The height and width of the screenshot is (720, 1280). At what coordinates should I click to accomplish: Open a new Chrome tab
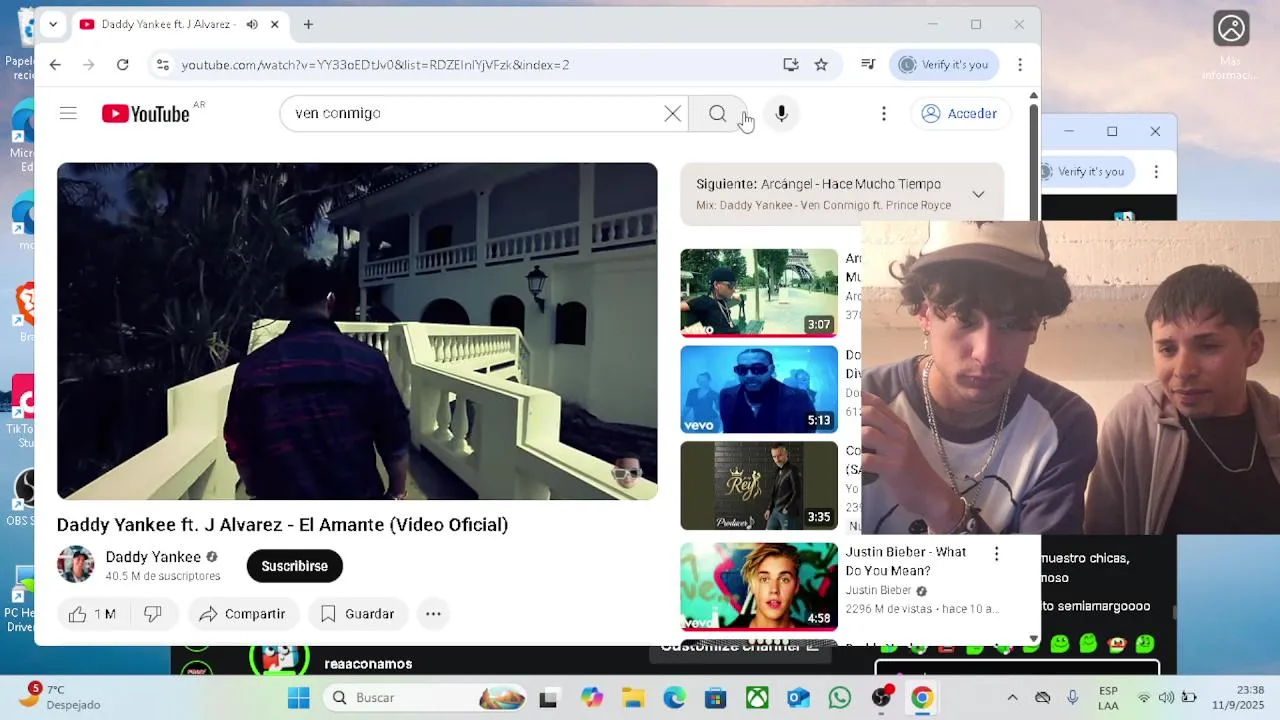point(308,24)
